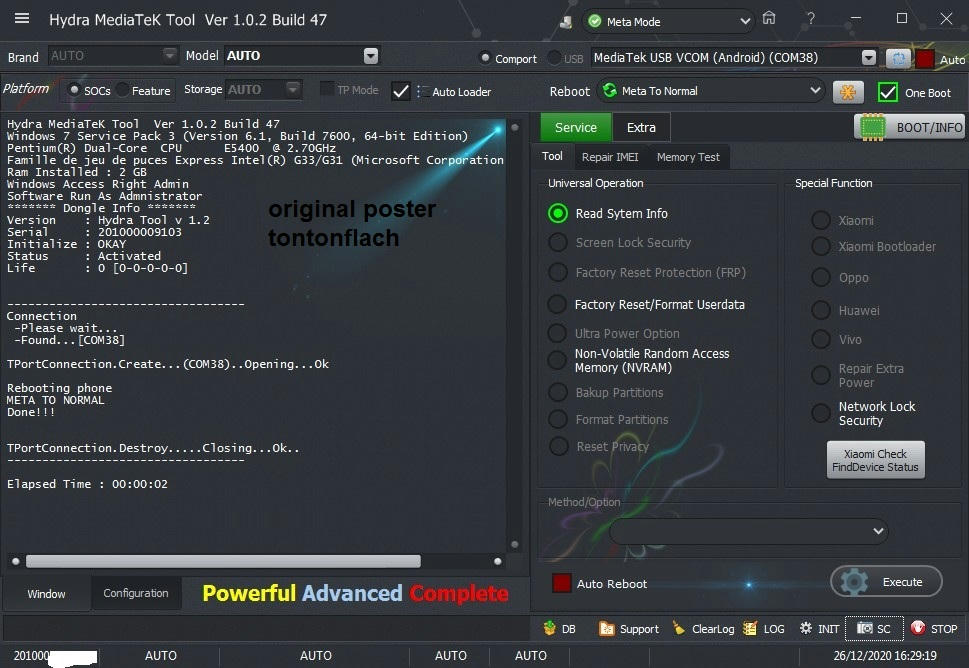
Task: Open the help question mark icon
Action: click(x=811, y=19)
